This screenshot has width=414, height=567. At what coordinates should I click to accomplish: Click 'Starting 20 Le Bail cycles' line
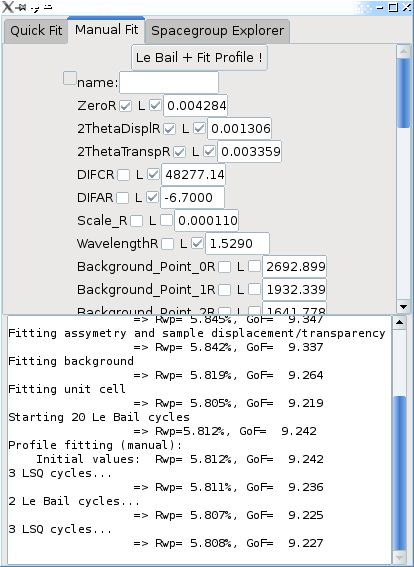point(99,417)
